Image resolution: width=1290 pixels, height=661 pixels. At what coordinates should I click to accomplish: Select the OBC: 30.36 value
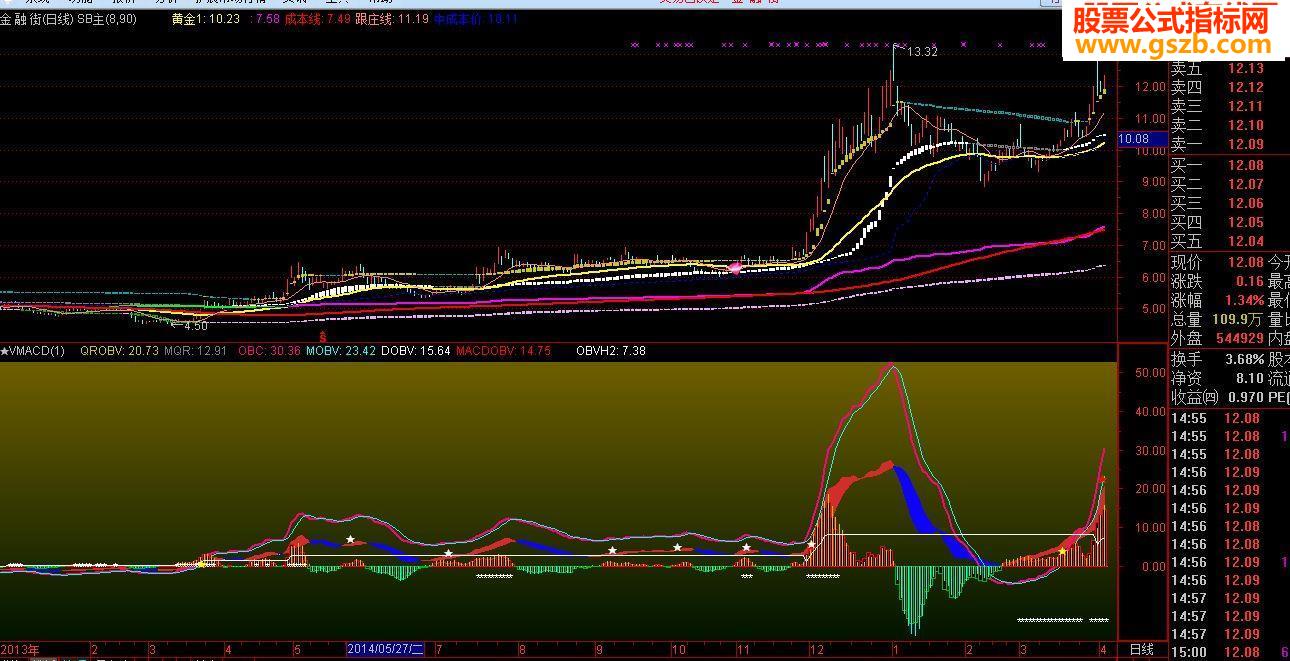coord(270,351)
